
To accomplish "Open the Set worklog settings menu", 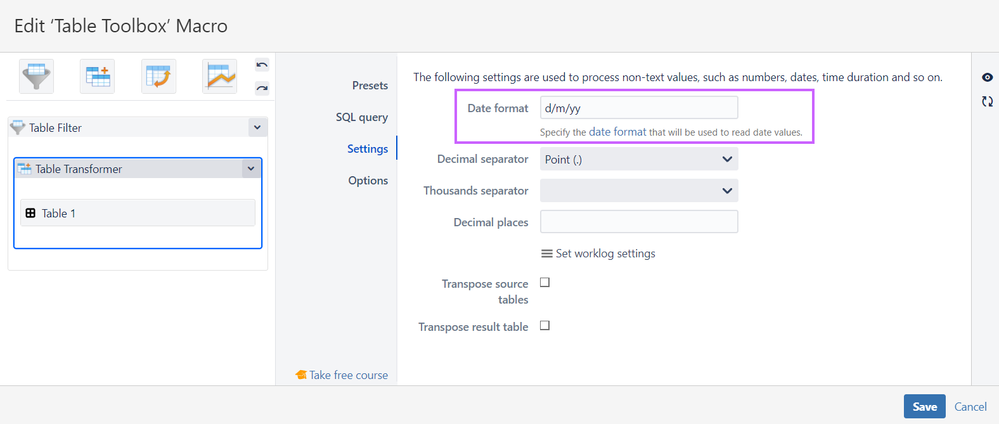I will [598, 253].
